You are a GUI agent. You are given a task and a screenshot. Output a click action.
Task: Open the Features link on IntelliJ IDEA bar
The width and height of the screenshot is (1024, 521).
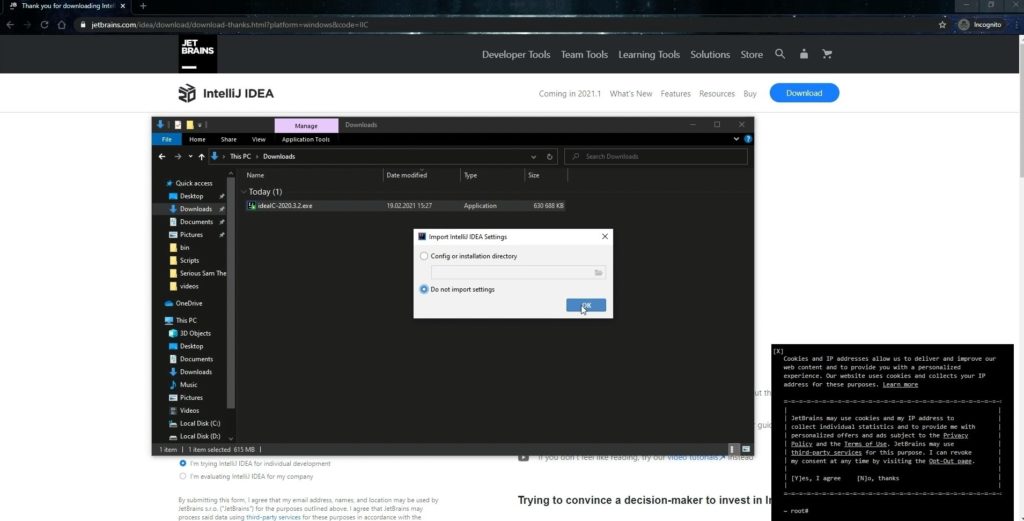point(675,94)
